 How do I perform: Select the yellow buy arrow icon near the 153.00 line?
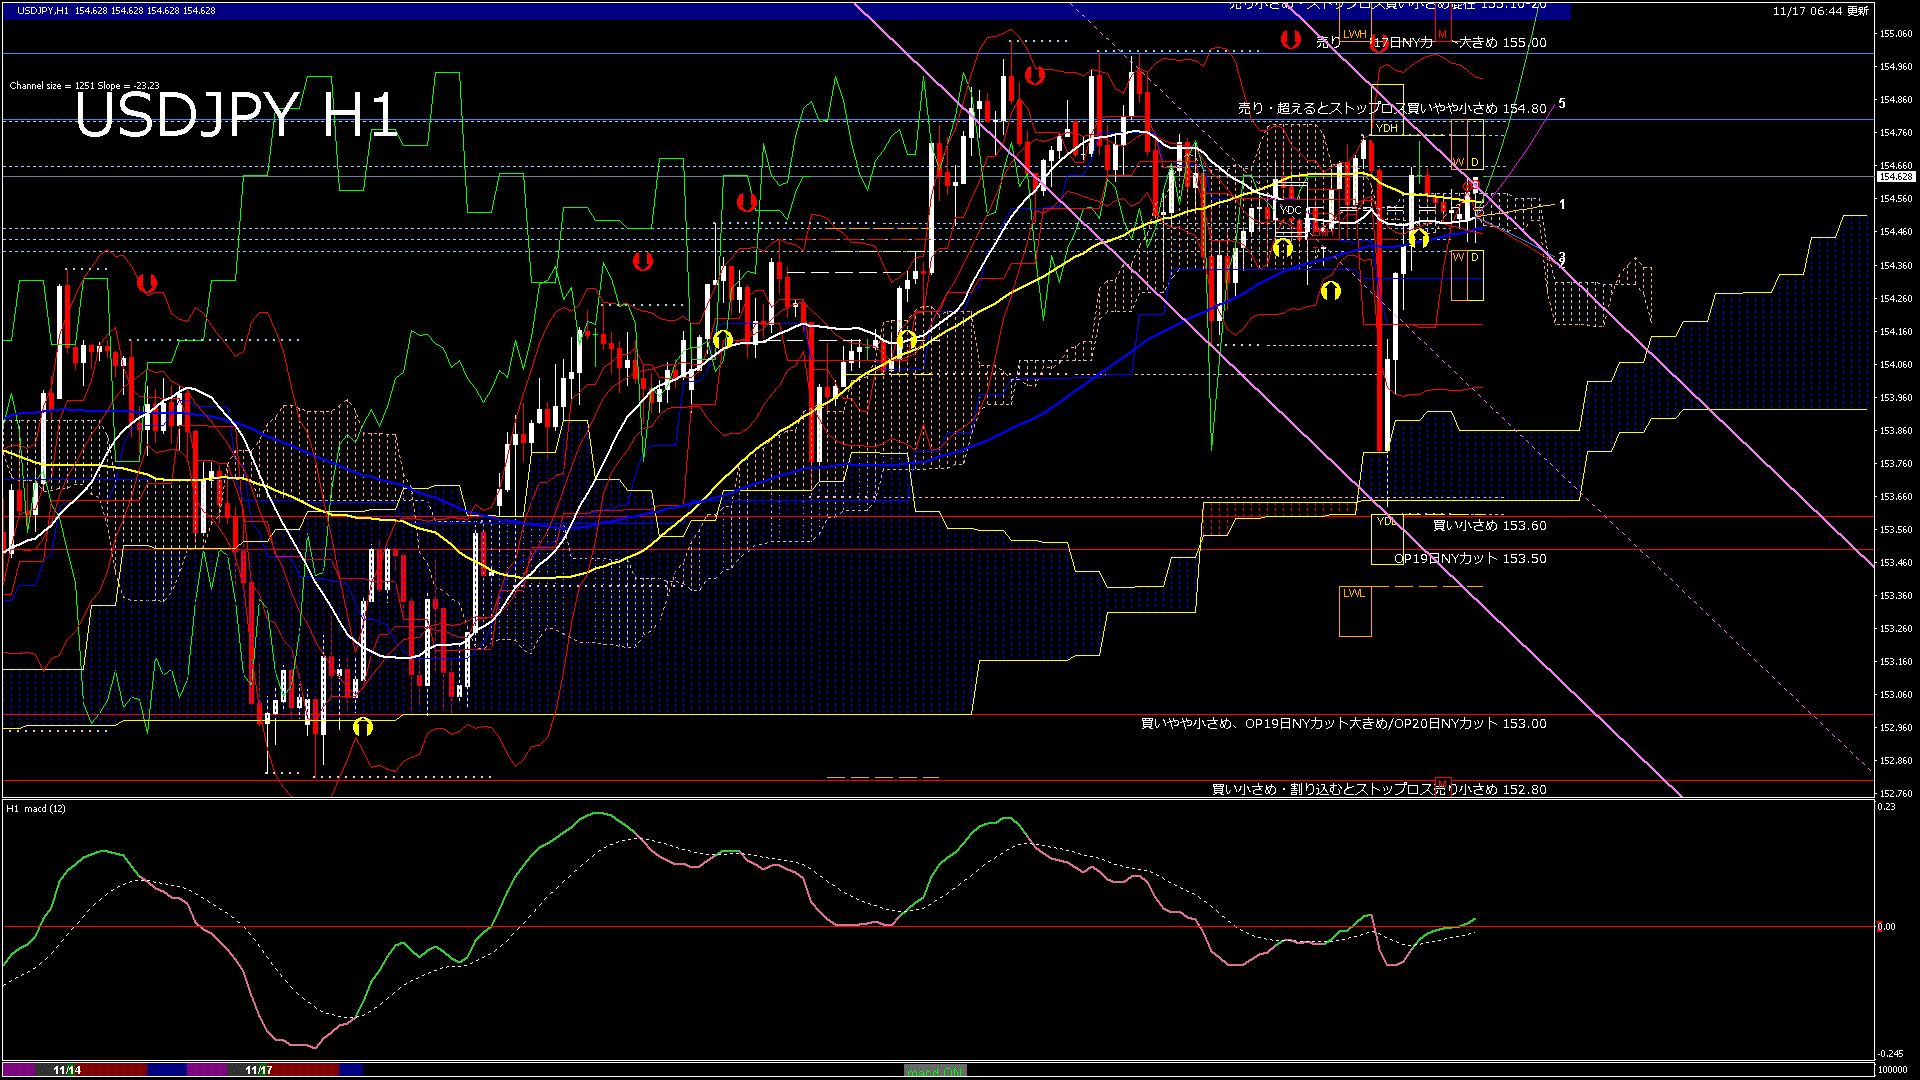click(x=362, y=727)
